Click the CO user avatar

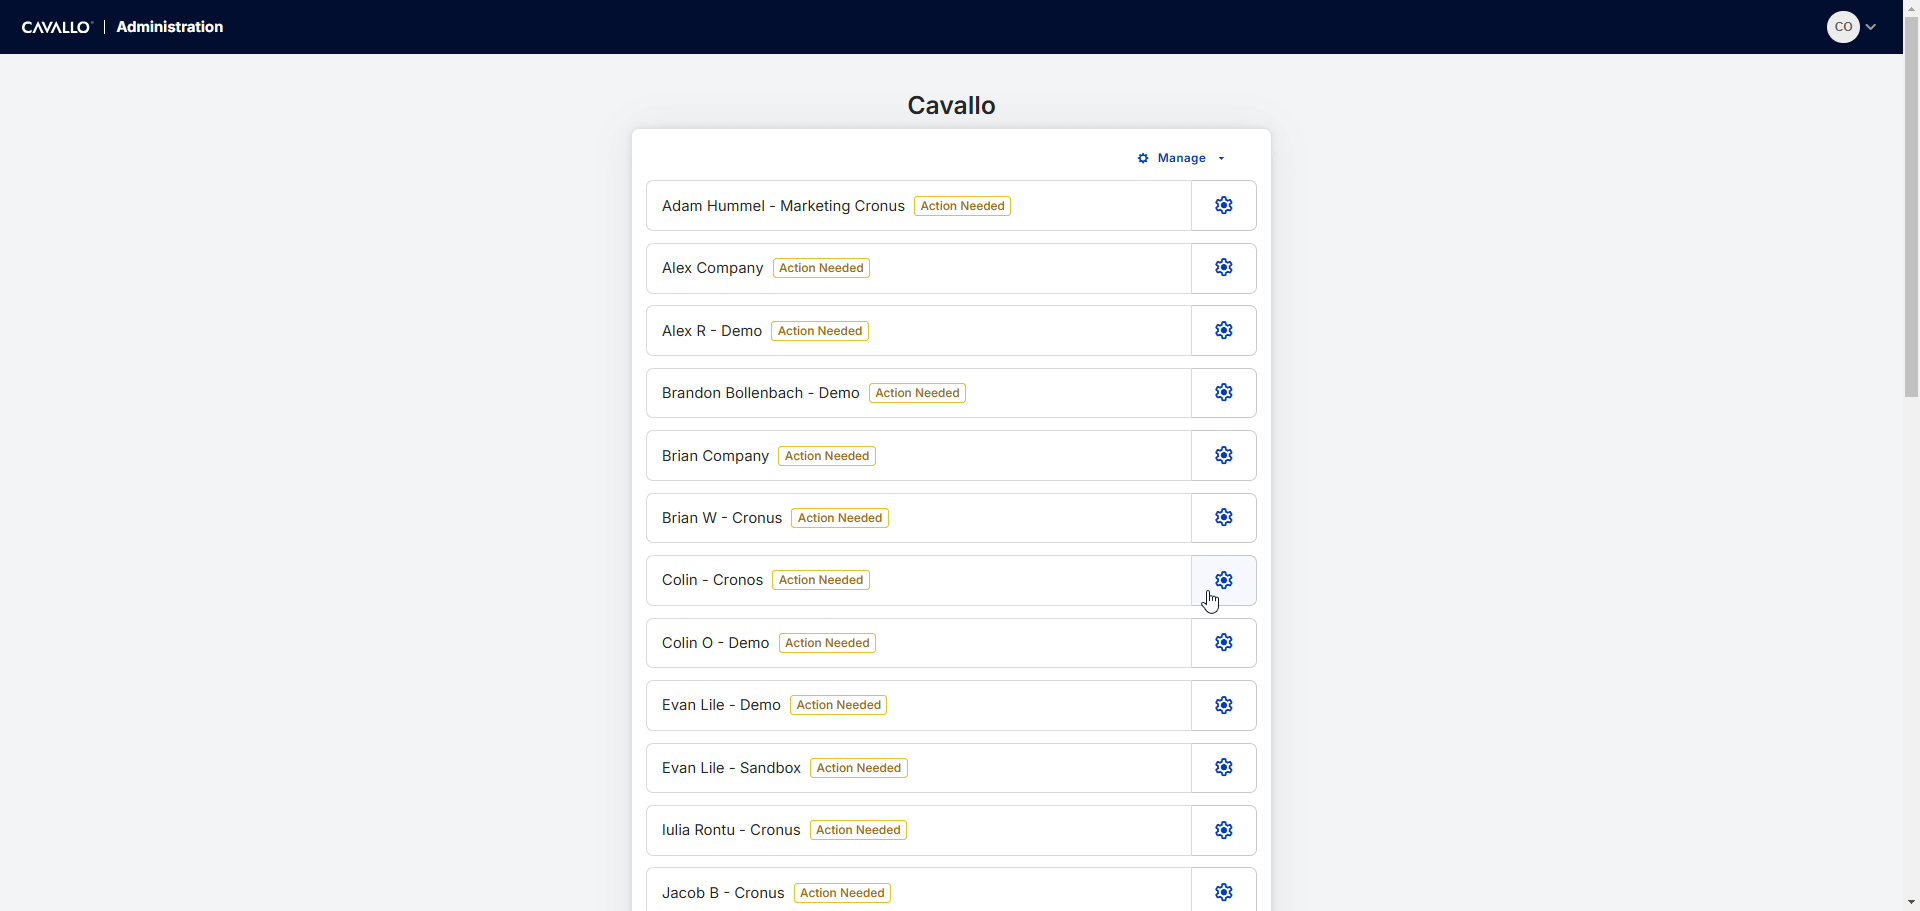(x=1843, y=27)
